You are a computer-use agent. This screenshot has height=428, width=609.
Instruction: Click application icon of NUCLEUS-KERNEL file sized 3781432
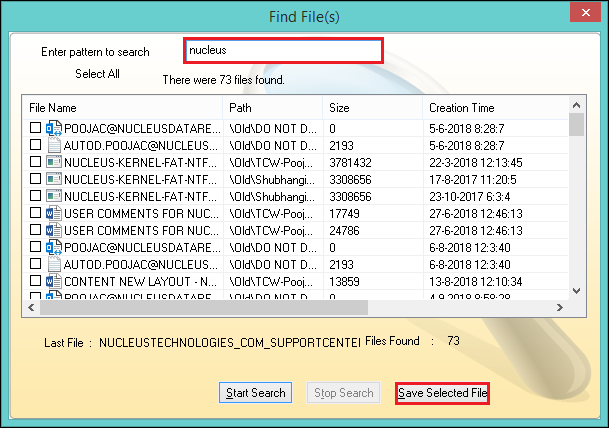click(x=54, y=162)
